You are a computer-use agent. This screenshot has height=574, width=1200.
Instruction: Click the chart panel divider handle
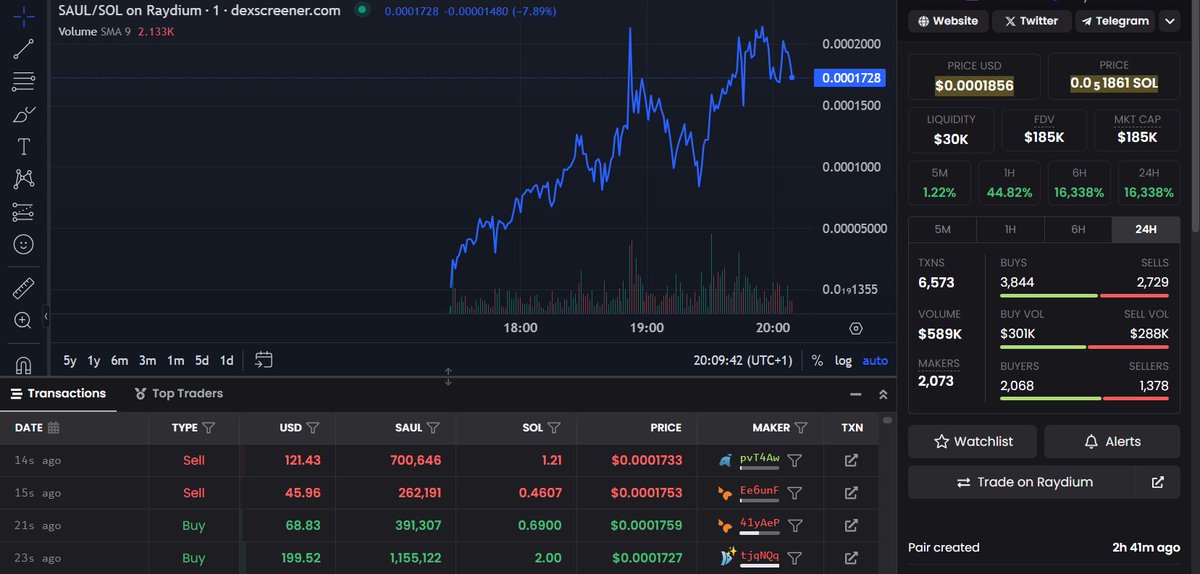(448, 377)
